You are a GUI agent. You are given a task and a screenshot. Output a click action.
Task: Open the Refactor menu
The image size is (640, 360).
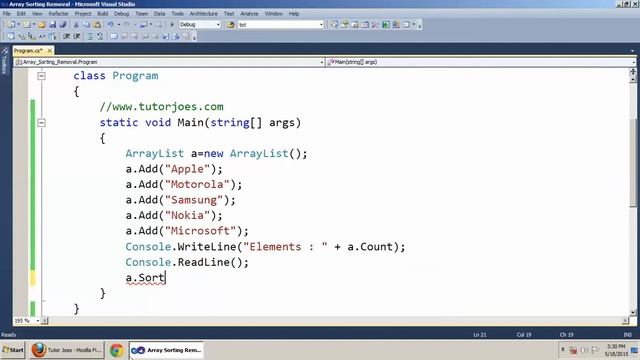[x=58, y=13]
